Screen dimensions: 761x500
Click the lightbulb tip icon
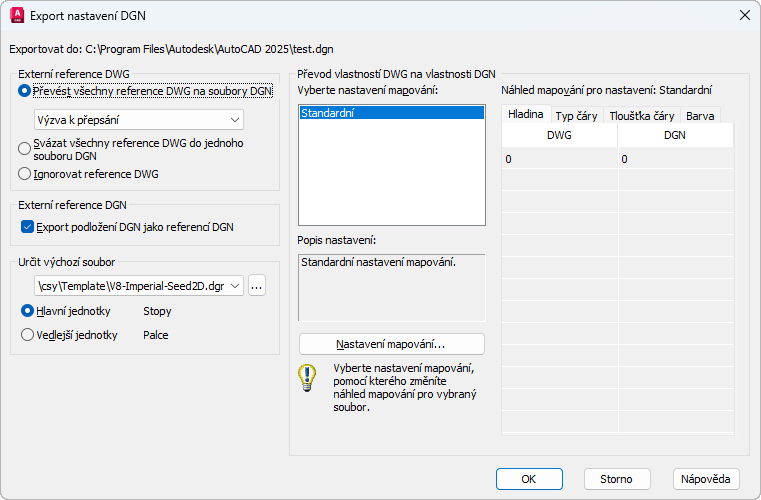click(307, 379)
